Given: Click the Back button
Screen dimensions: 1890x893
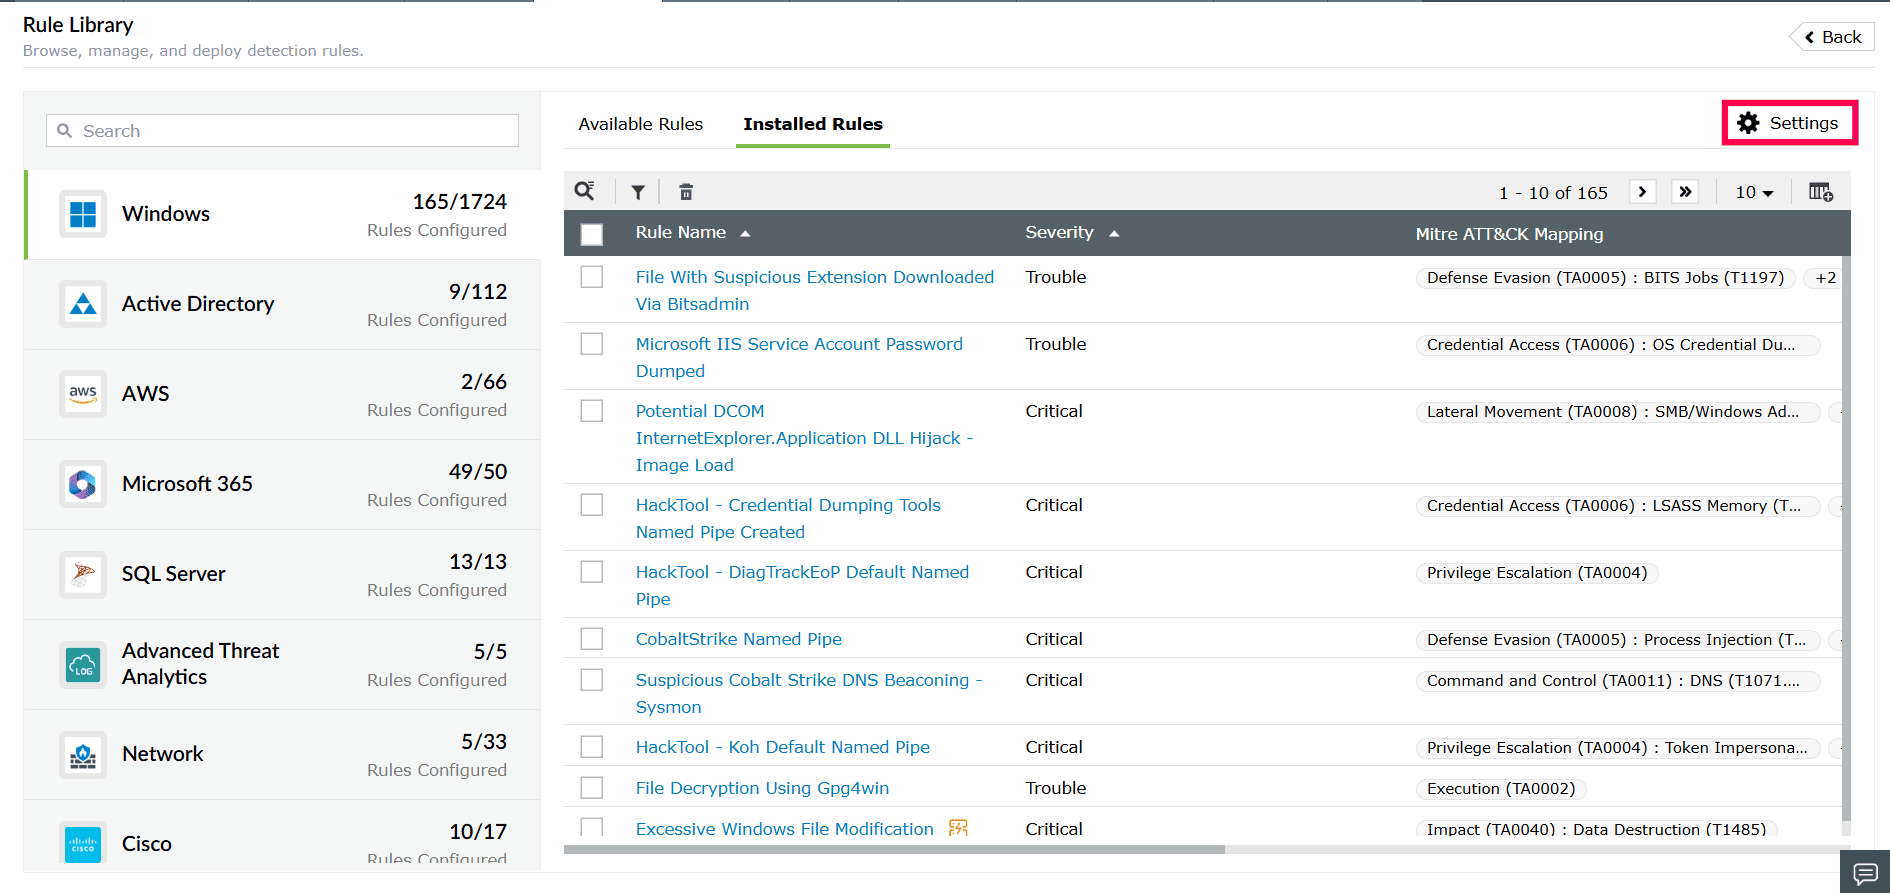Looking at the screenshot, I should click(1833, 37).
